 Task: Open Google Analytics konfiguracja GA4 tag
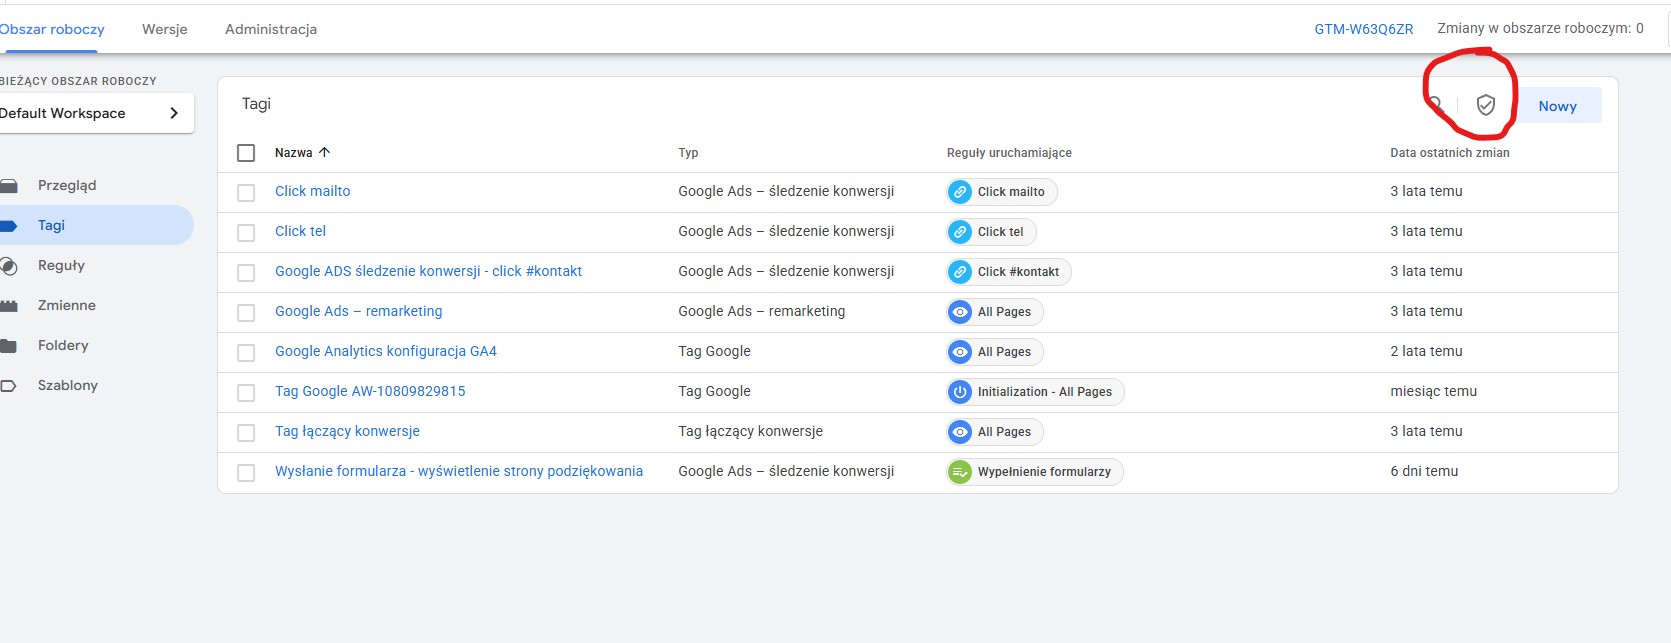(386, 351)
